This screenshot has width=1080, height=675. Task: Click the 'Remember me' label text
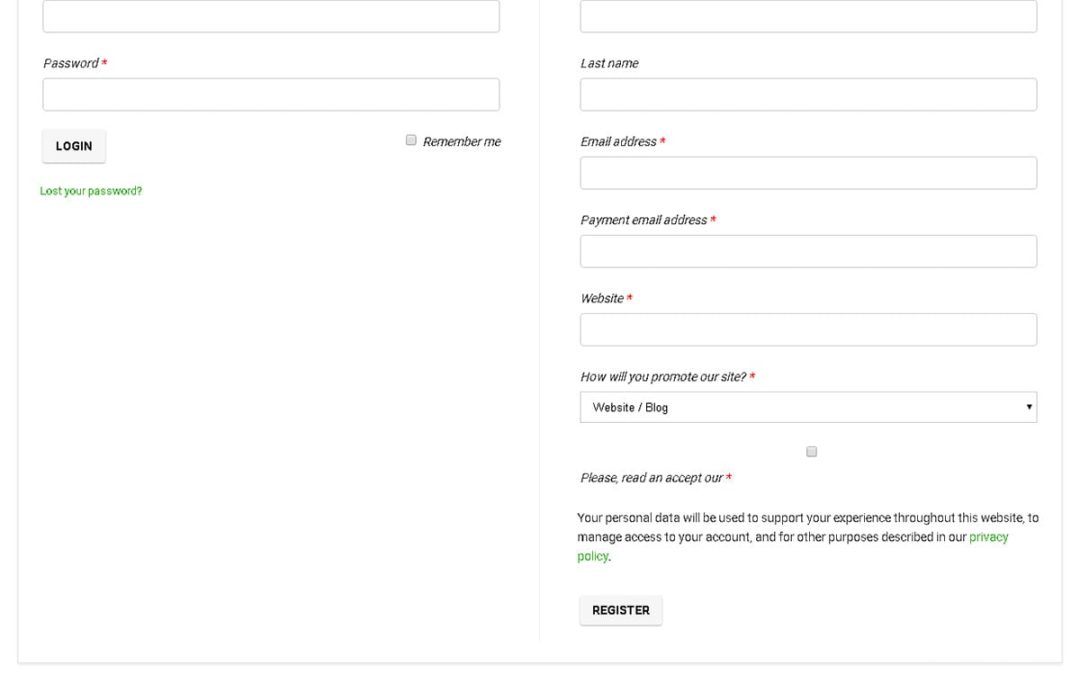click(x=461, y=142)
